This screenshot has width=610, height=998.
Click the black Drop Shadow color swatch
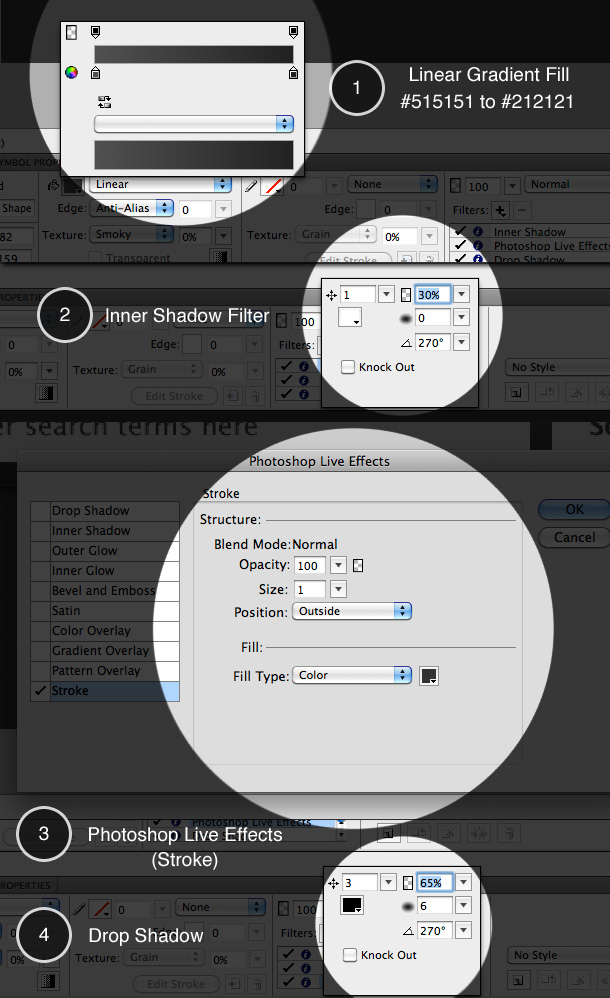352,906
